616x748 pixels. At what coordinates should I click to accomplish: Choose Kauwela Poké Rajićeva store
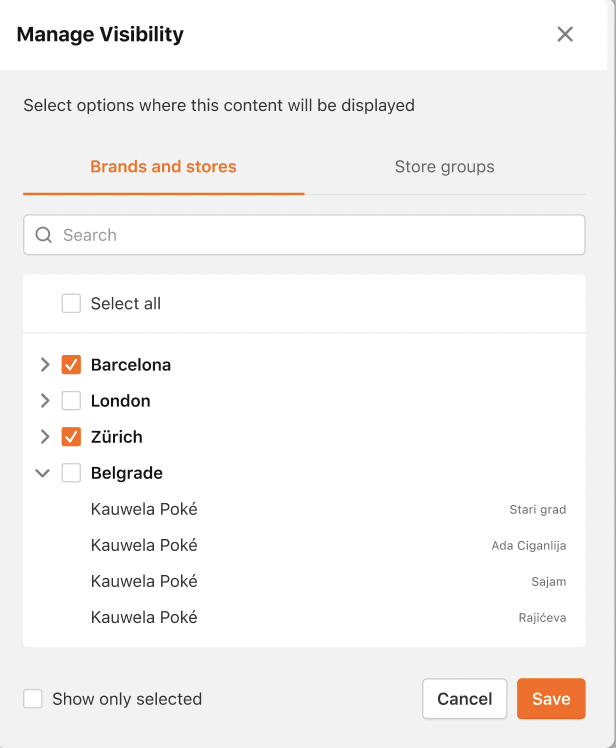click(304, 617)
